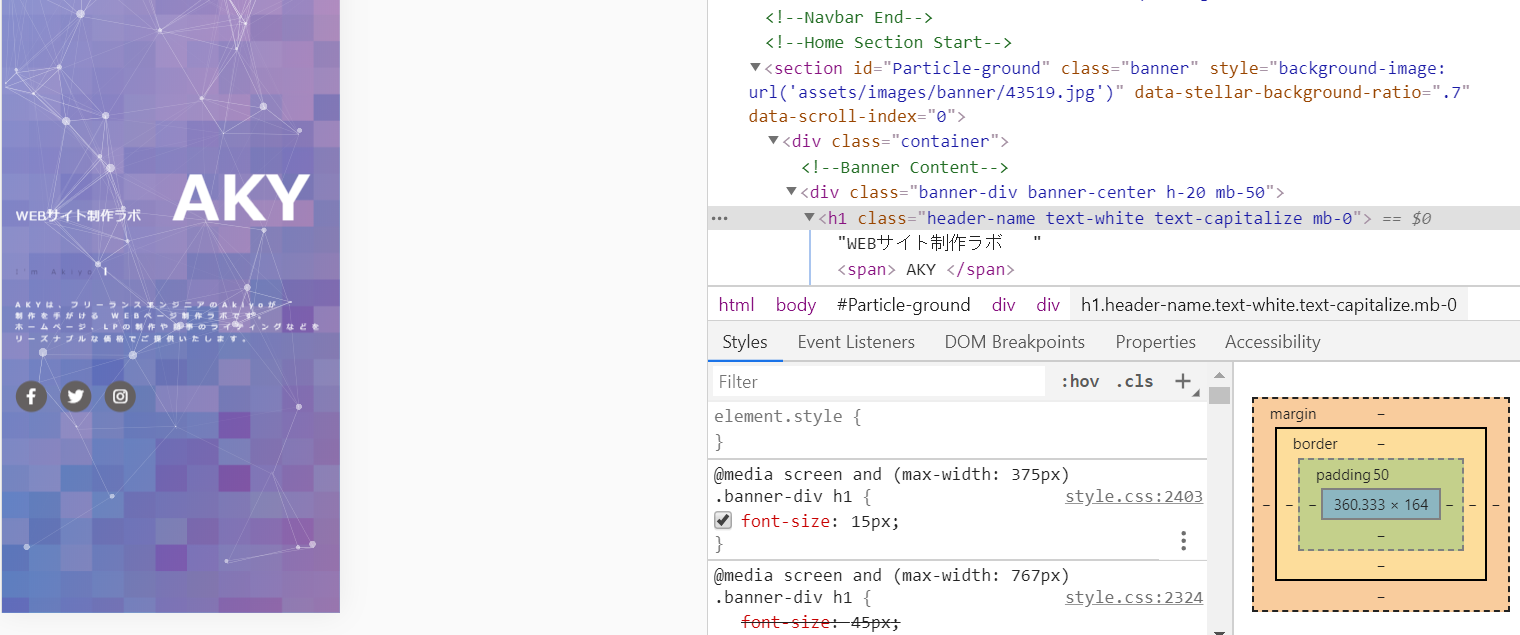
Task: Select #Particle-ground in the breadcrumb bar
Action: [x=903, y=305]
